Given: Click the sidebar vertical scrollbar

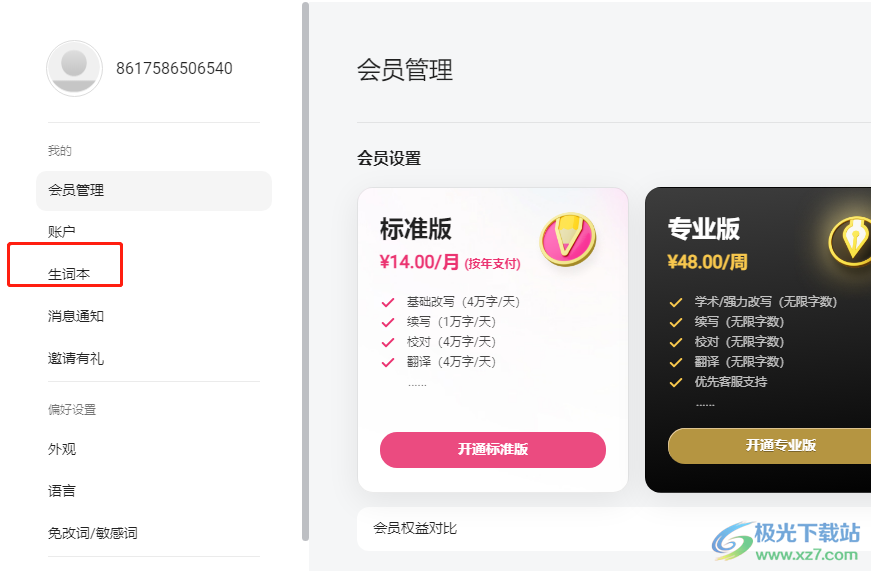Looking at the screenshot, I should click(305, 271).
